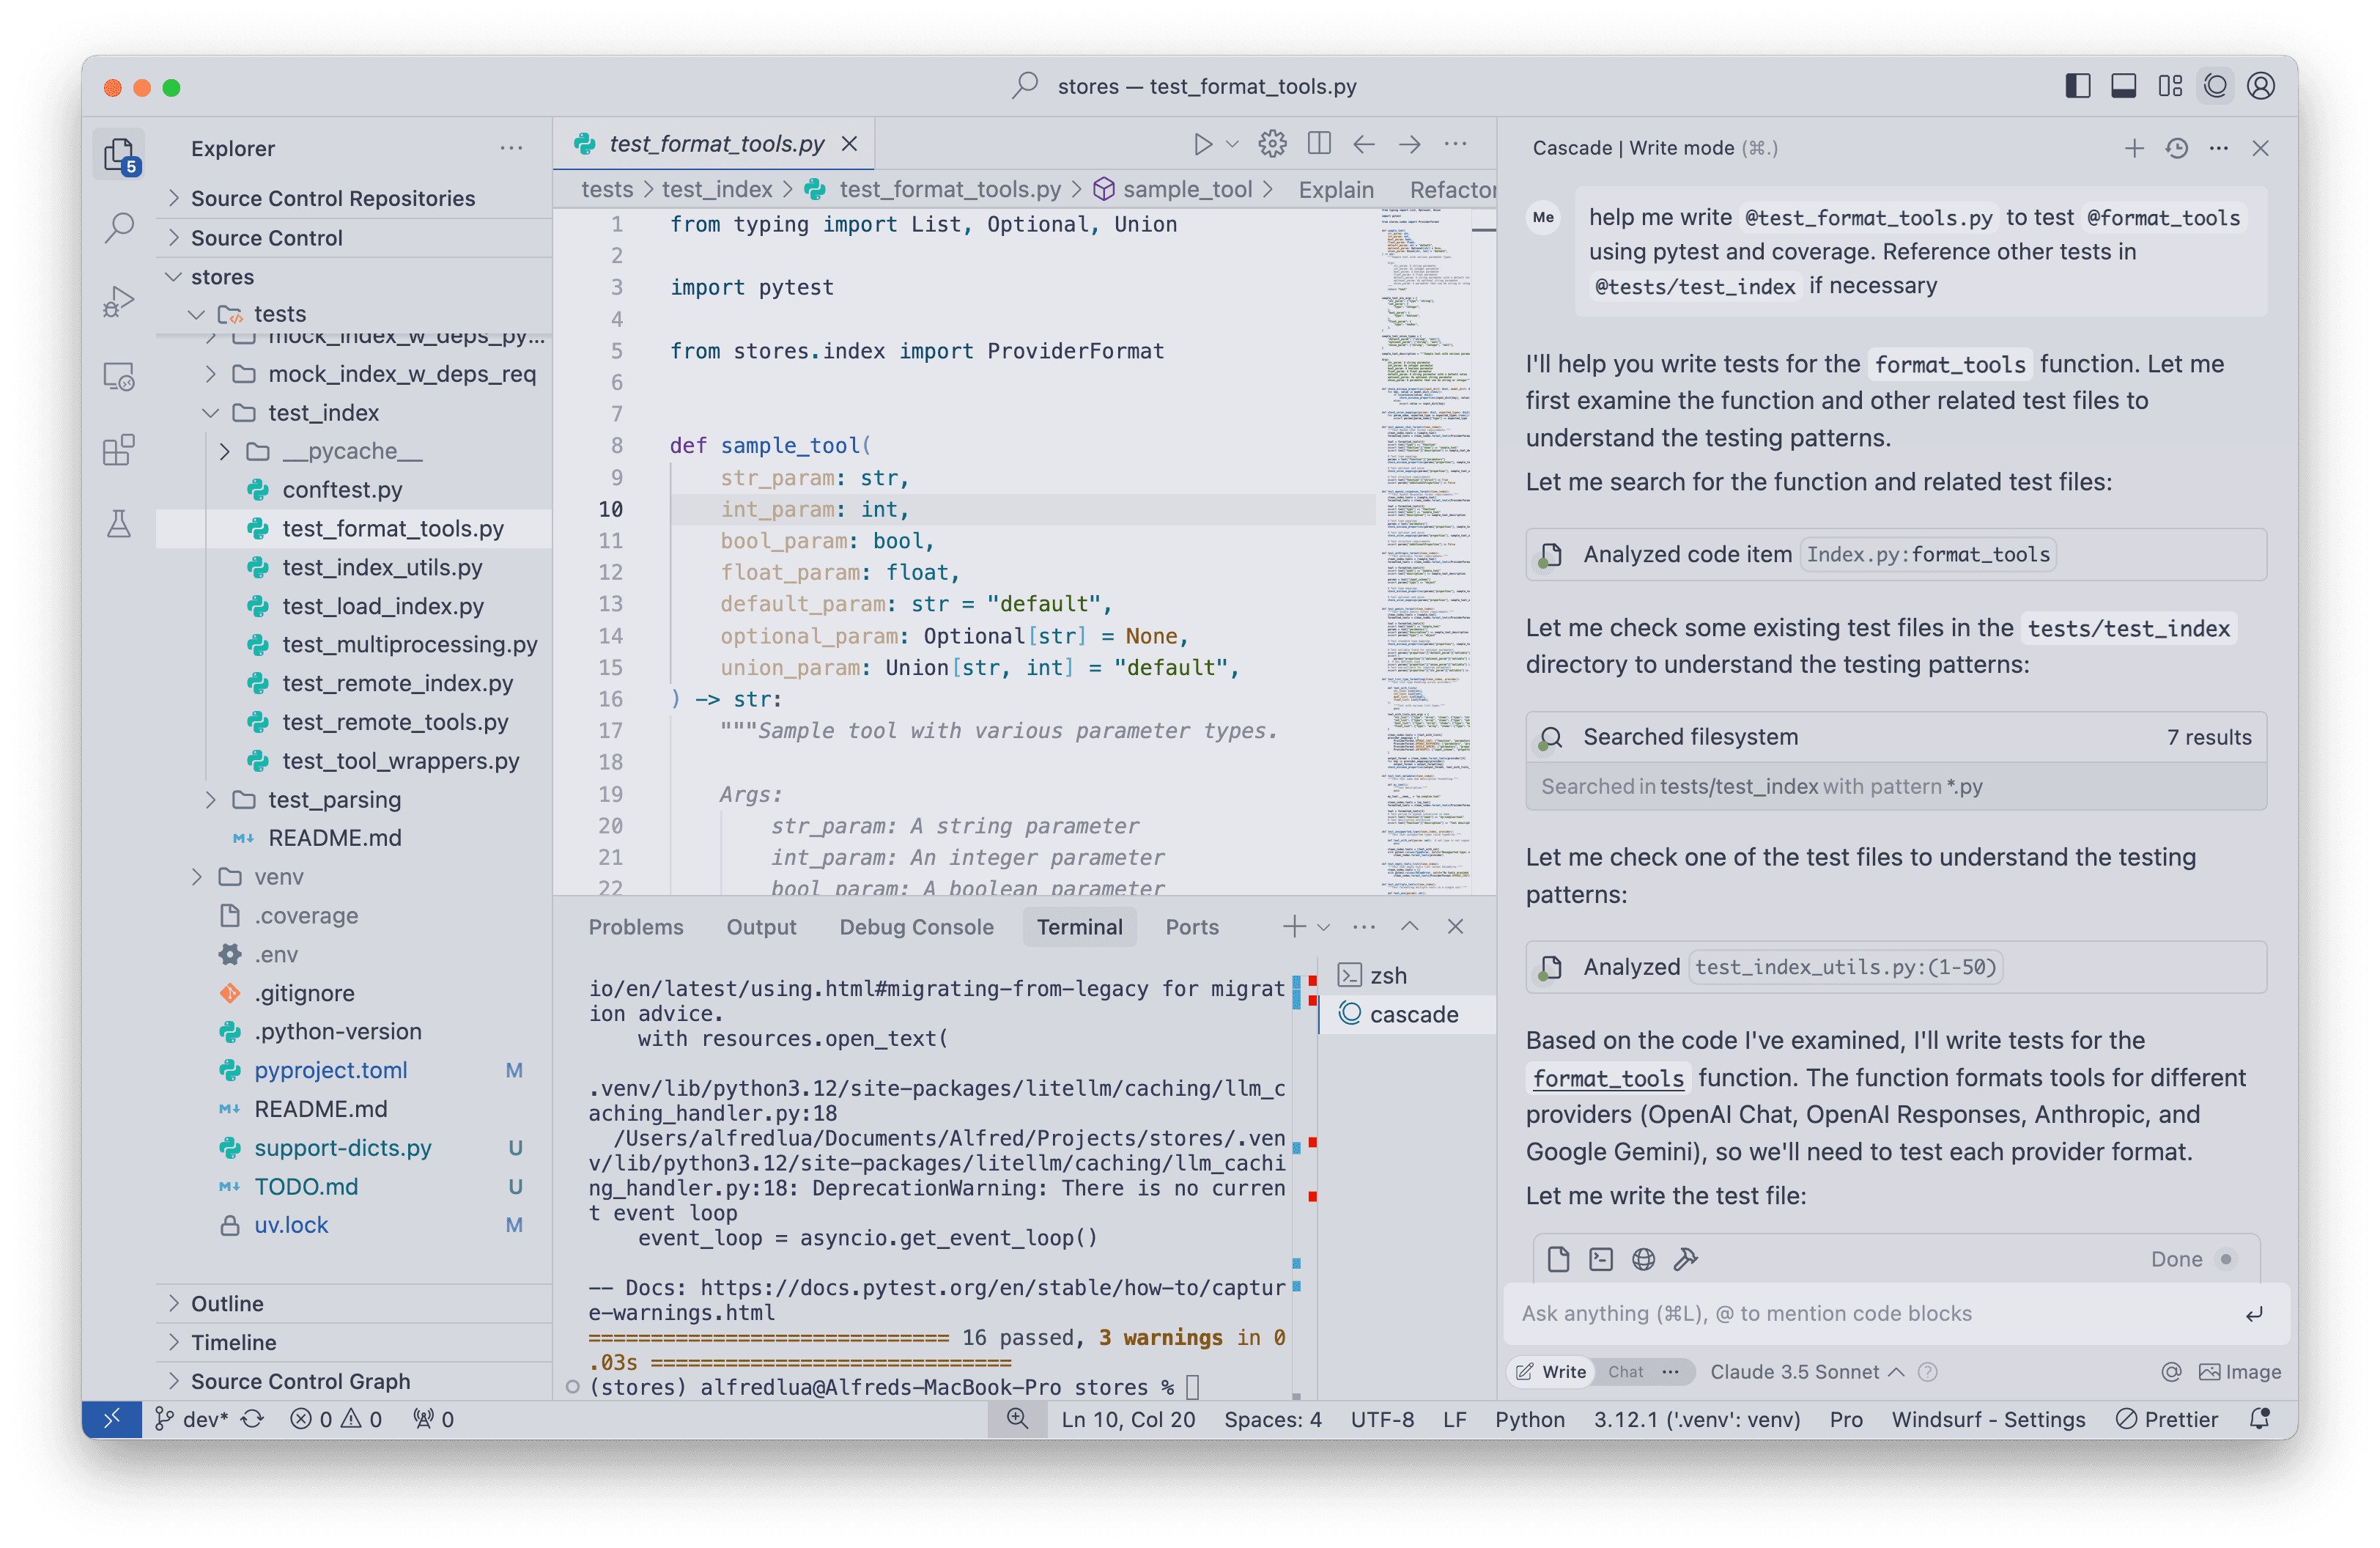
Task: Synchronize changes icon next to dev branch
Action: tap(253, 1419)
